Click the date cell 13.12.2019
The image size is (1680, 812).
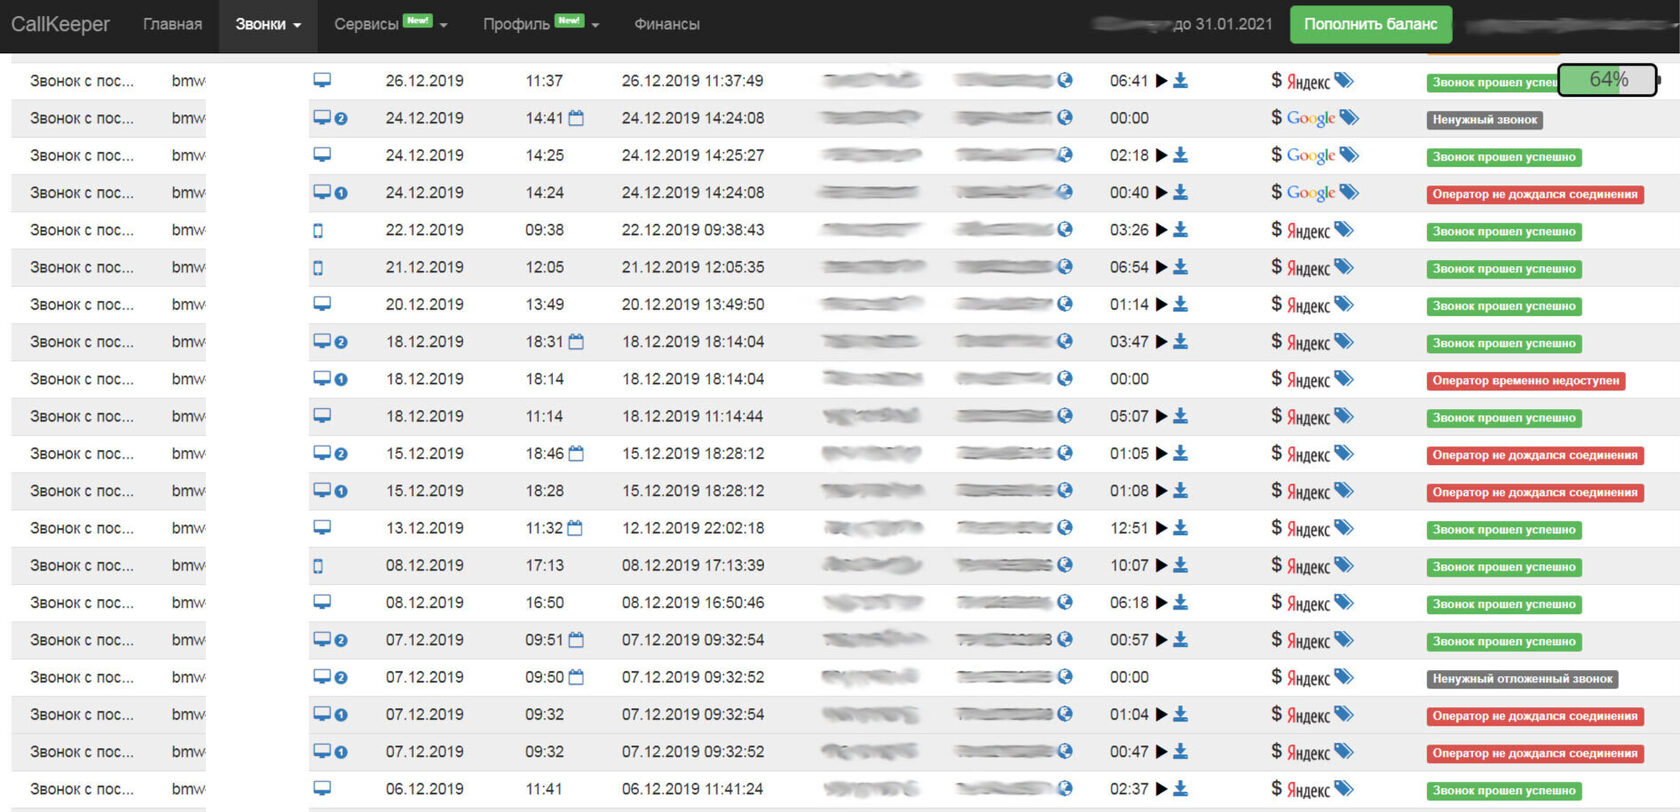pos(425,529)
